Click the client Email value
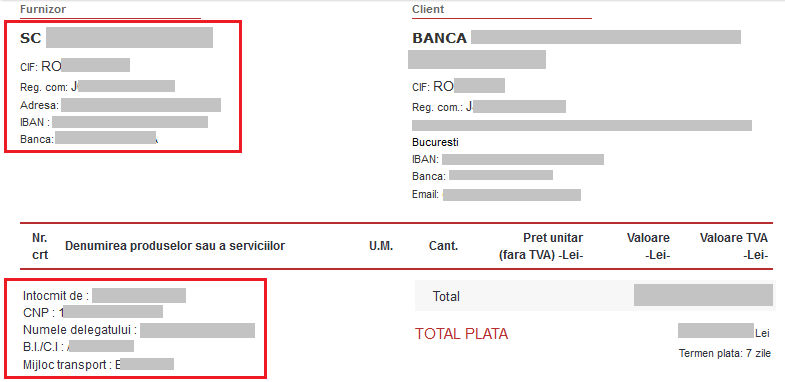The image size is (785, 382). click(x=512, y=195)
